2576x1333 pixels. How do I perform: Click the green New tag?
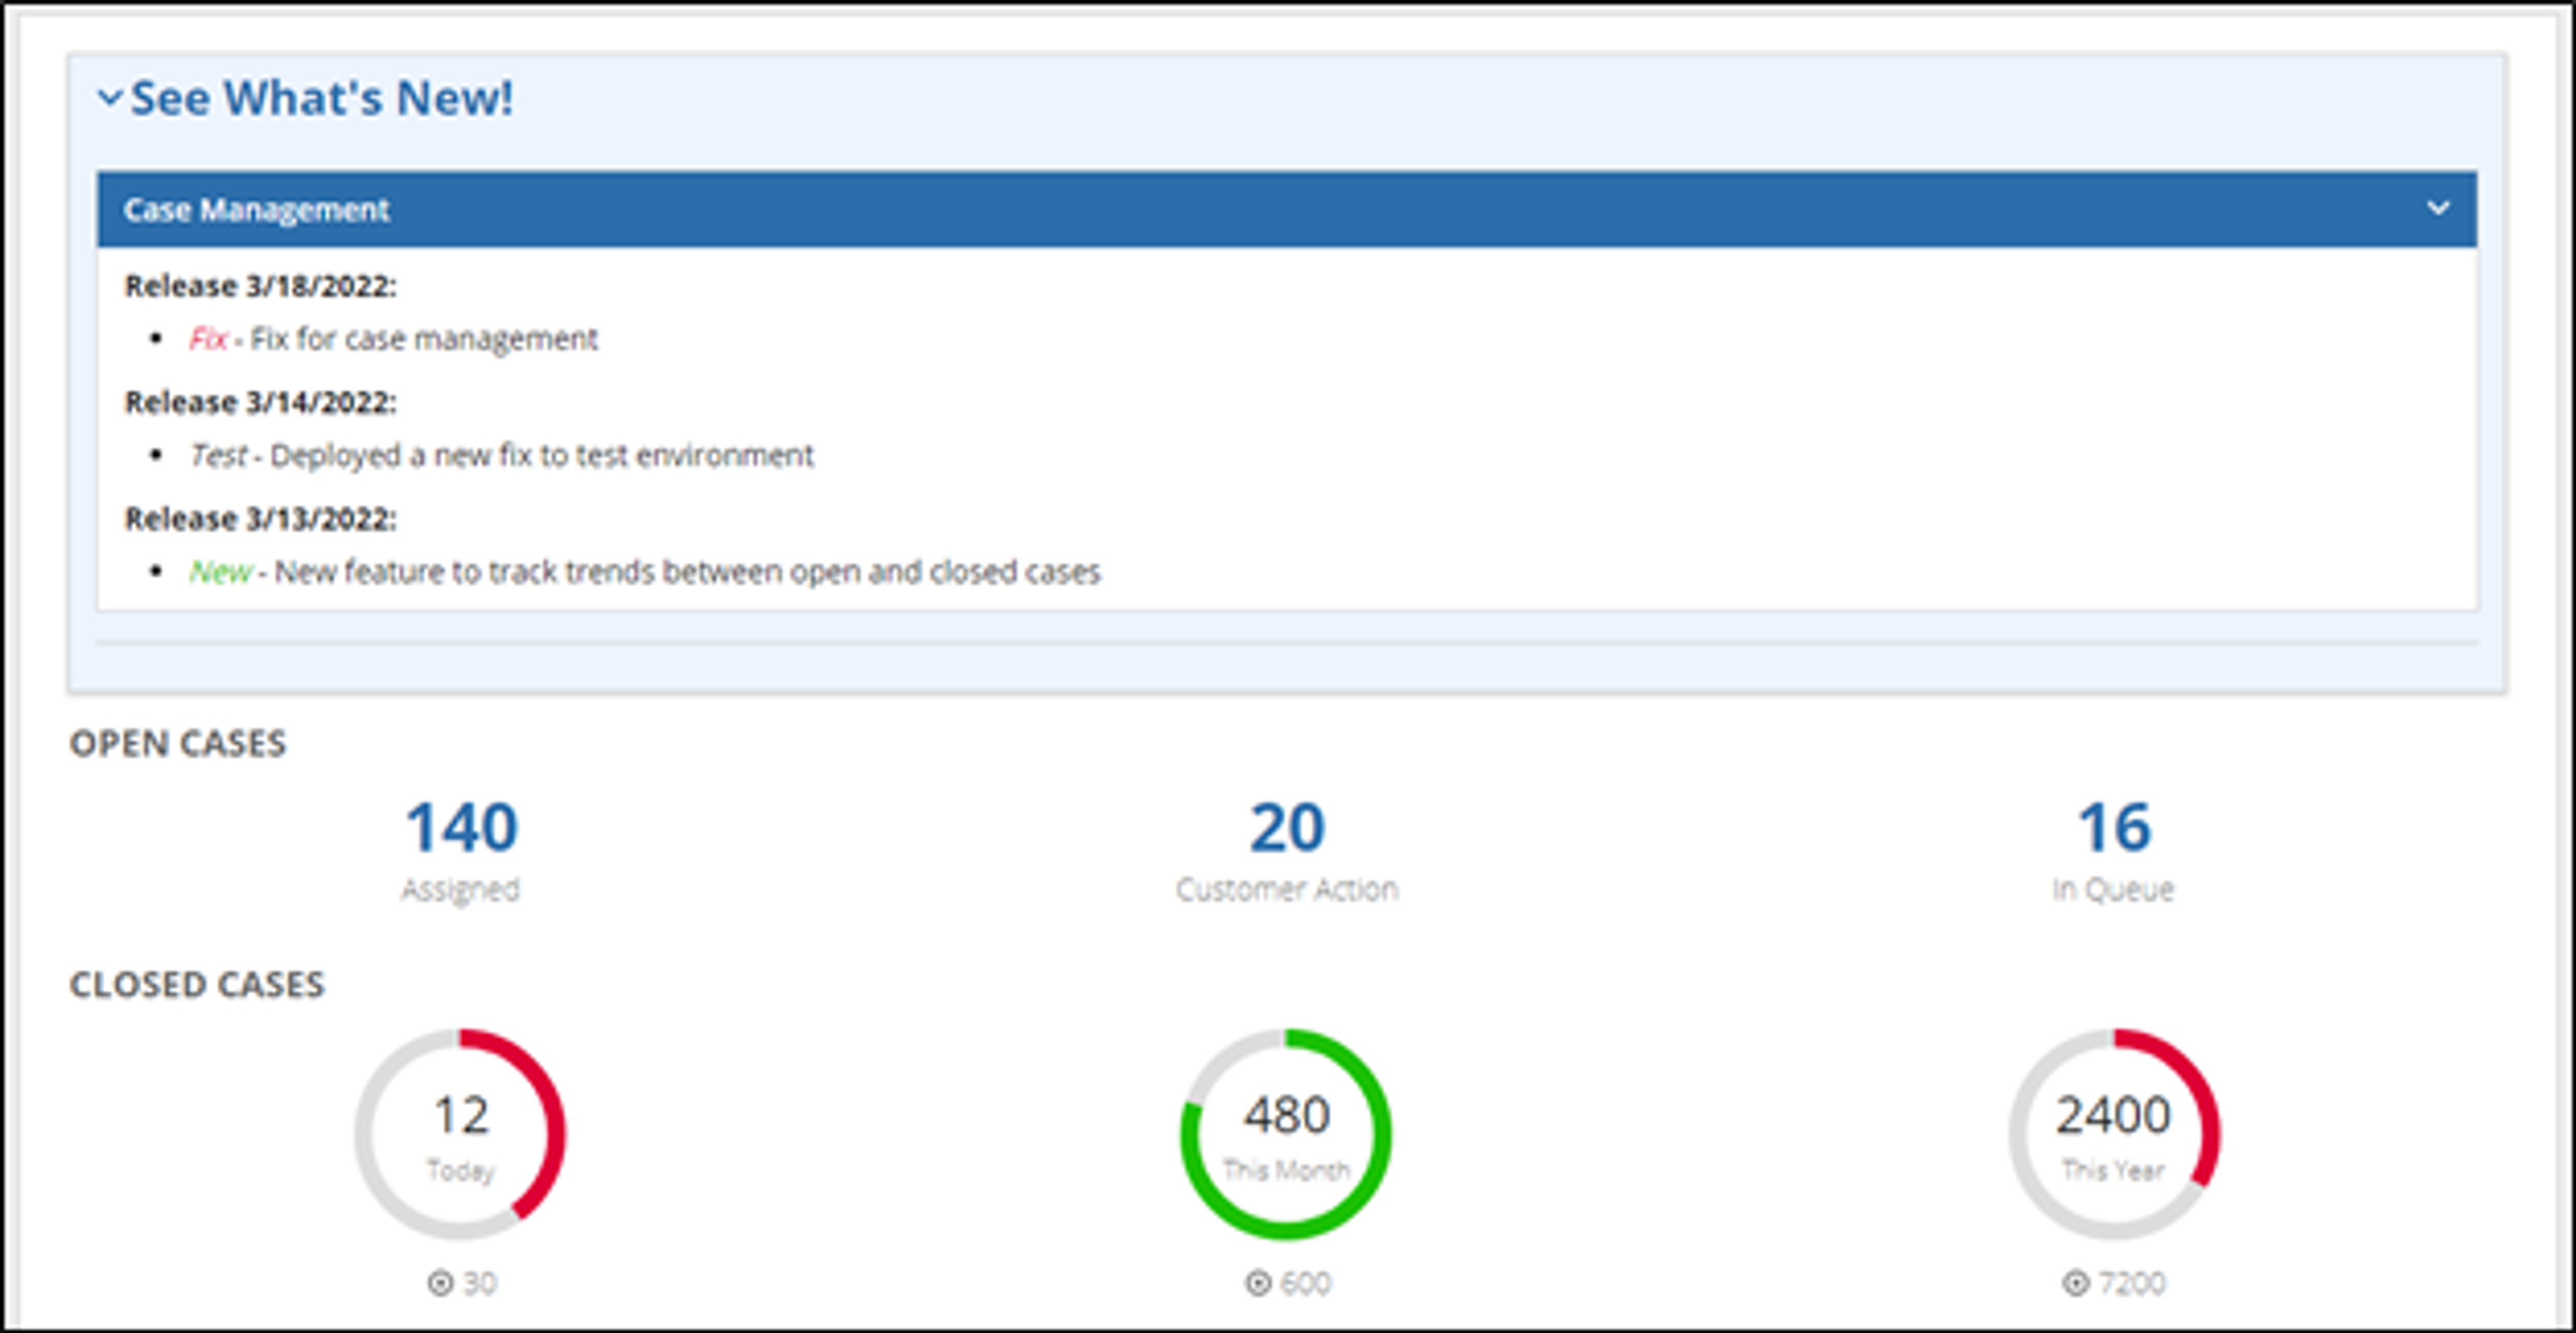tap(220, 572)
